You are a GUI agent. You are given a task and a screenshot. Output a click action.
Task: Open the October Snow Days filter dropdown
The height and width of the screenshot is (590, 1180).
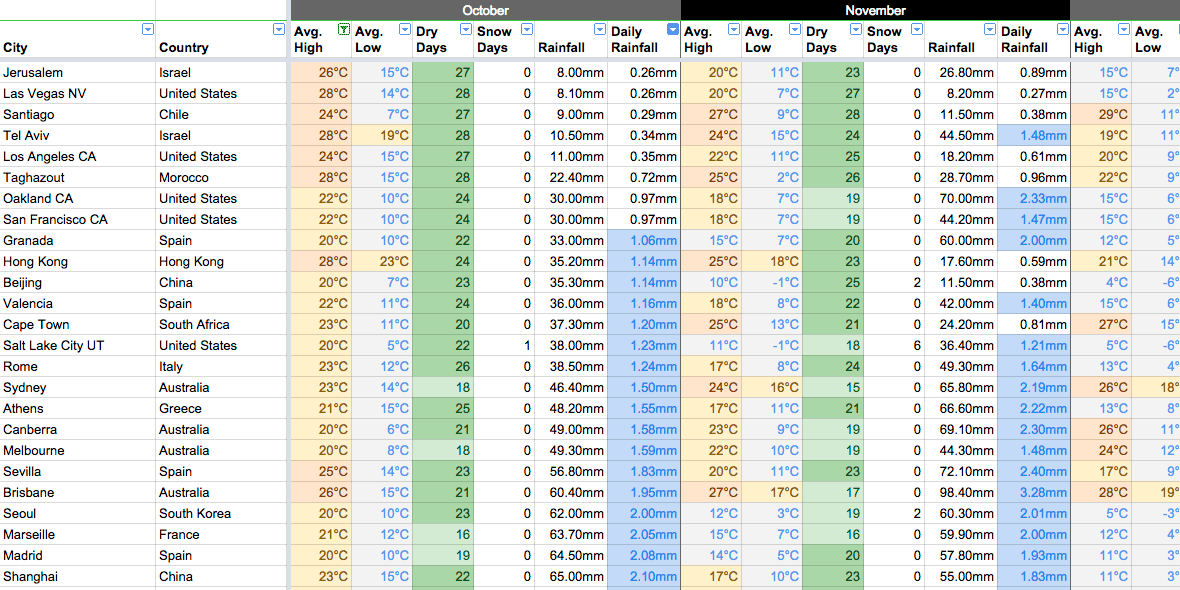[527, 29]
